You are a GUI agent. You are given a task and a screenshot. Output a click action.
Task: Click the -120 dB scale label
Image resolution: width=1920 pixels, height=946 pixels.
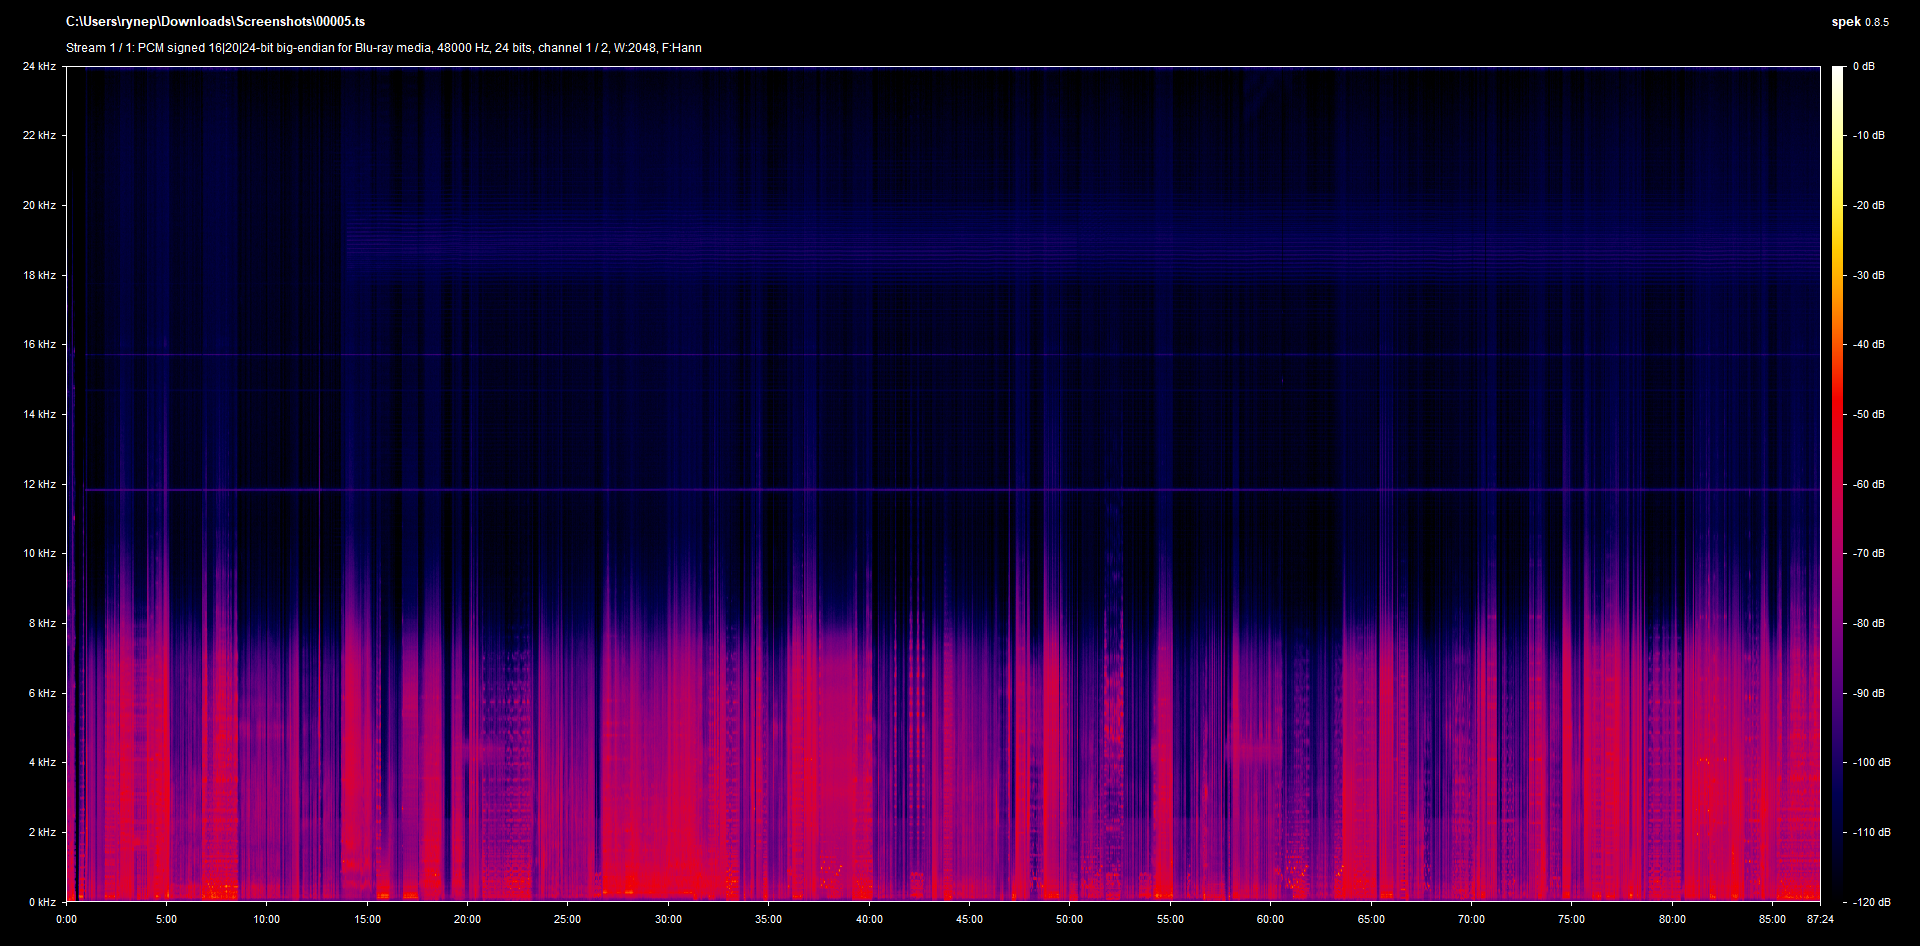coord(1869,902)
